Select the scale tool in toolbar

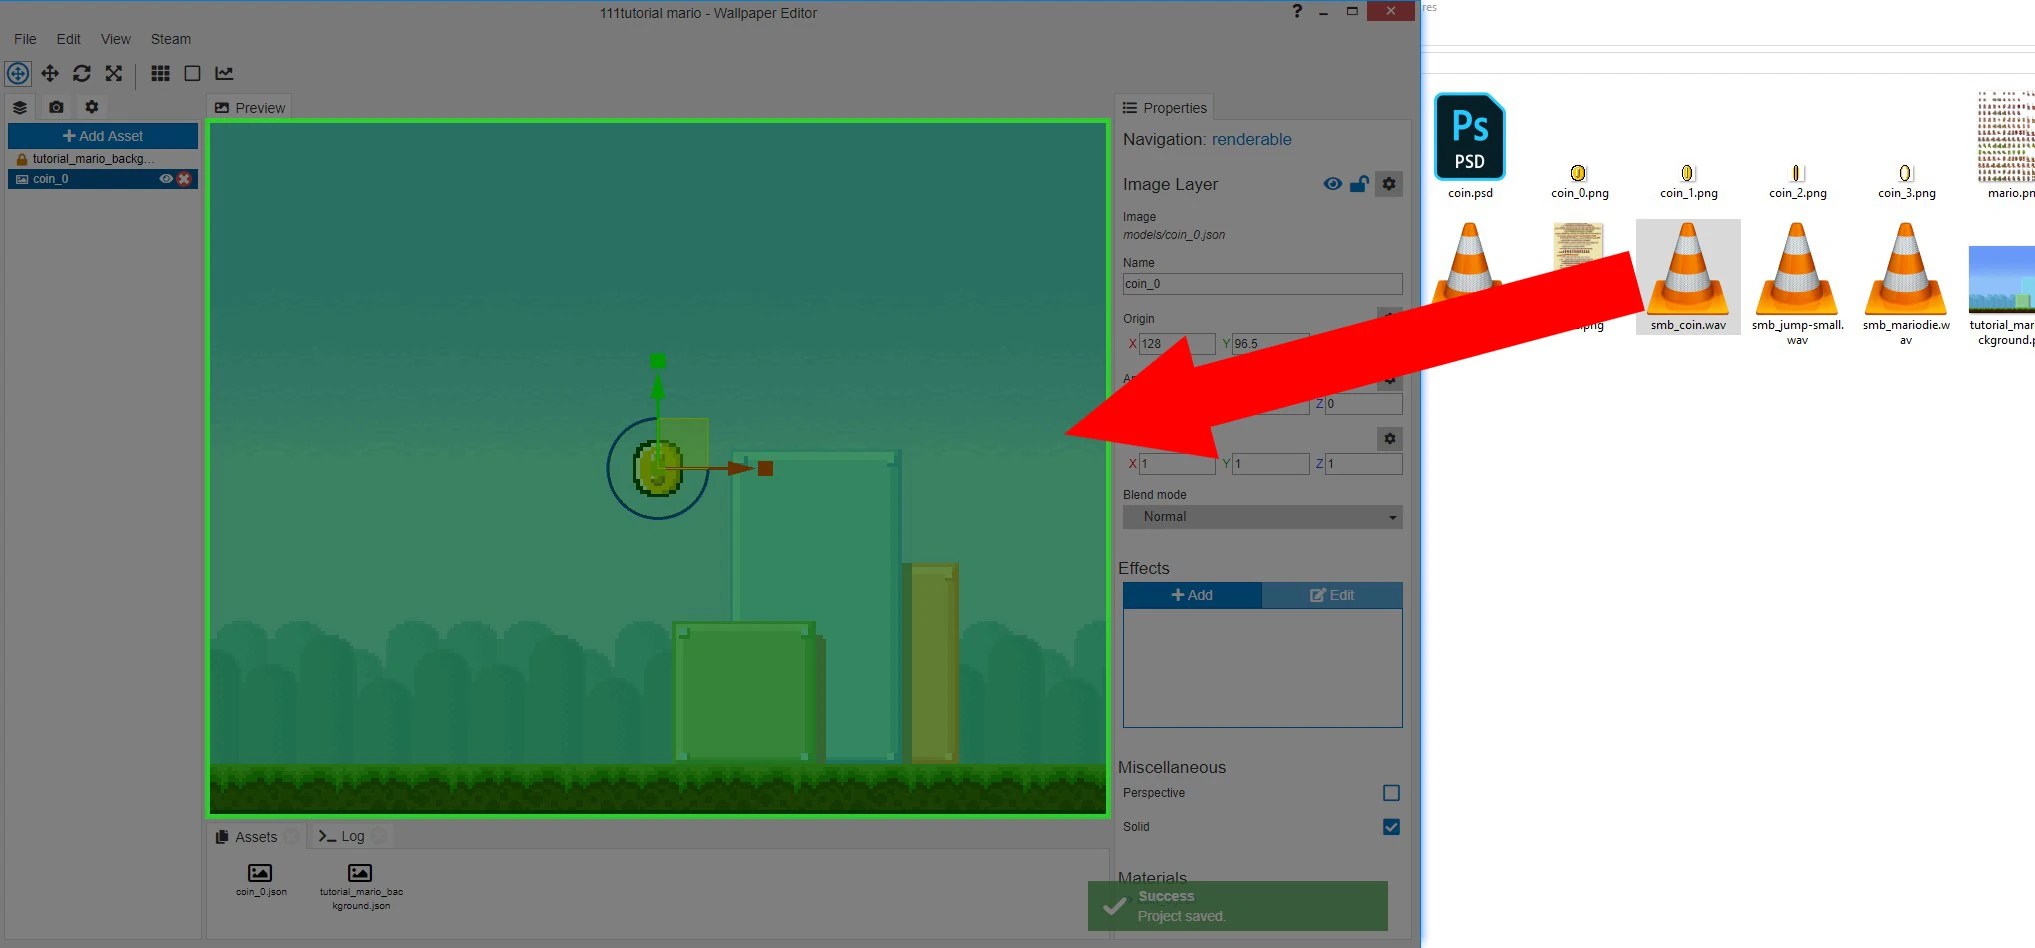[114, 73]
